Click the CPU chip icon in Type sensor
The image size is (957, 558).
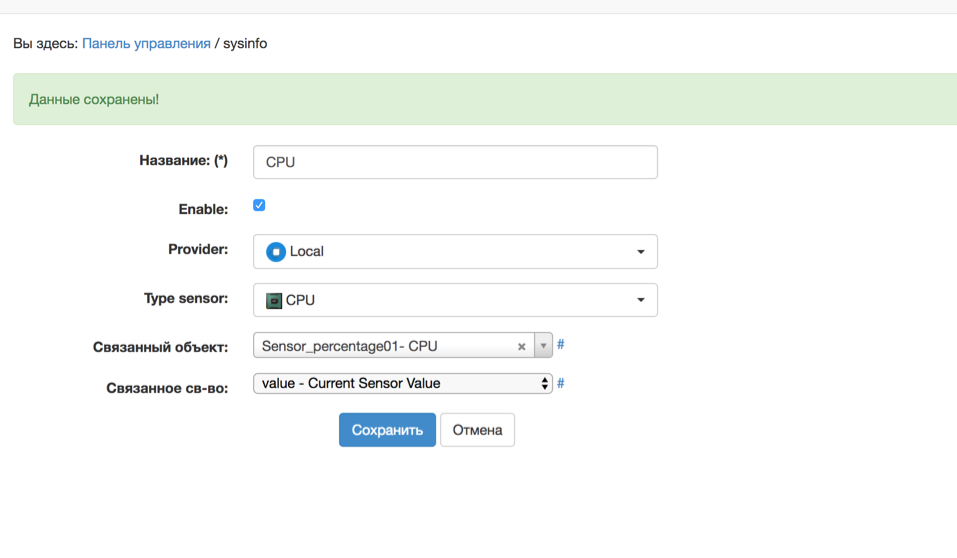(274, 300)
